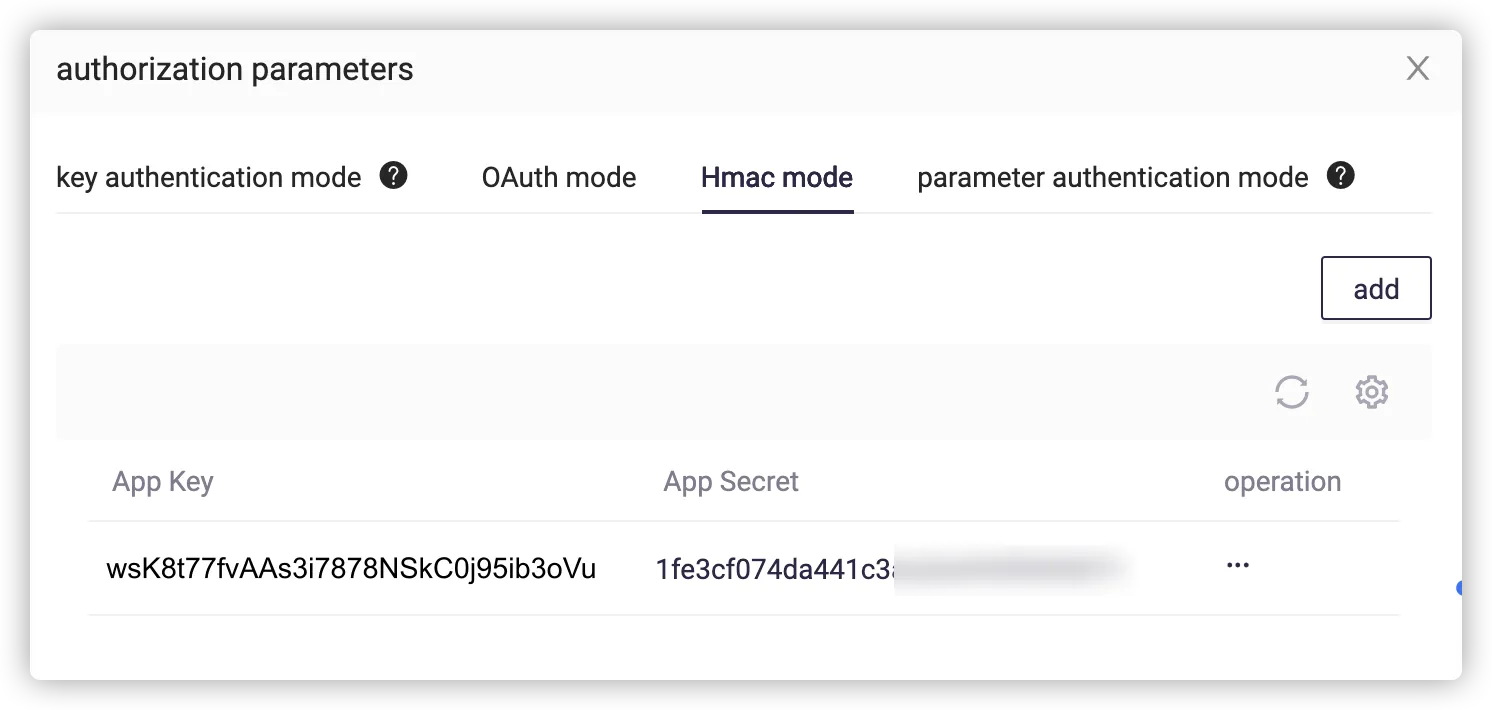Click help icon beside key authentication mode

pyautogui.click(x=394, y=176)
